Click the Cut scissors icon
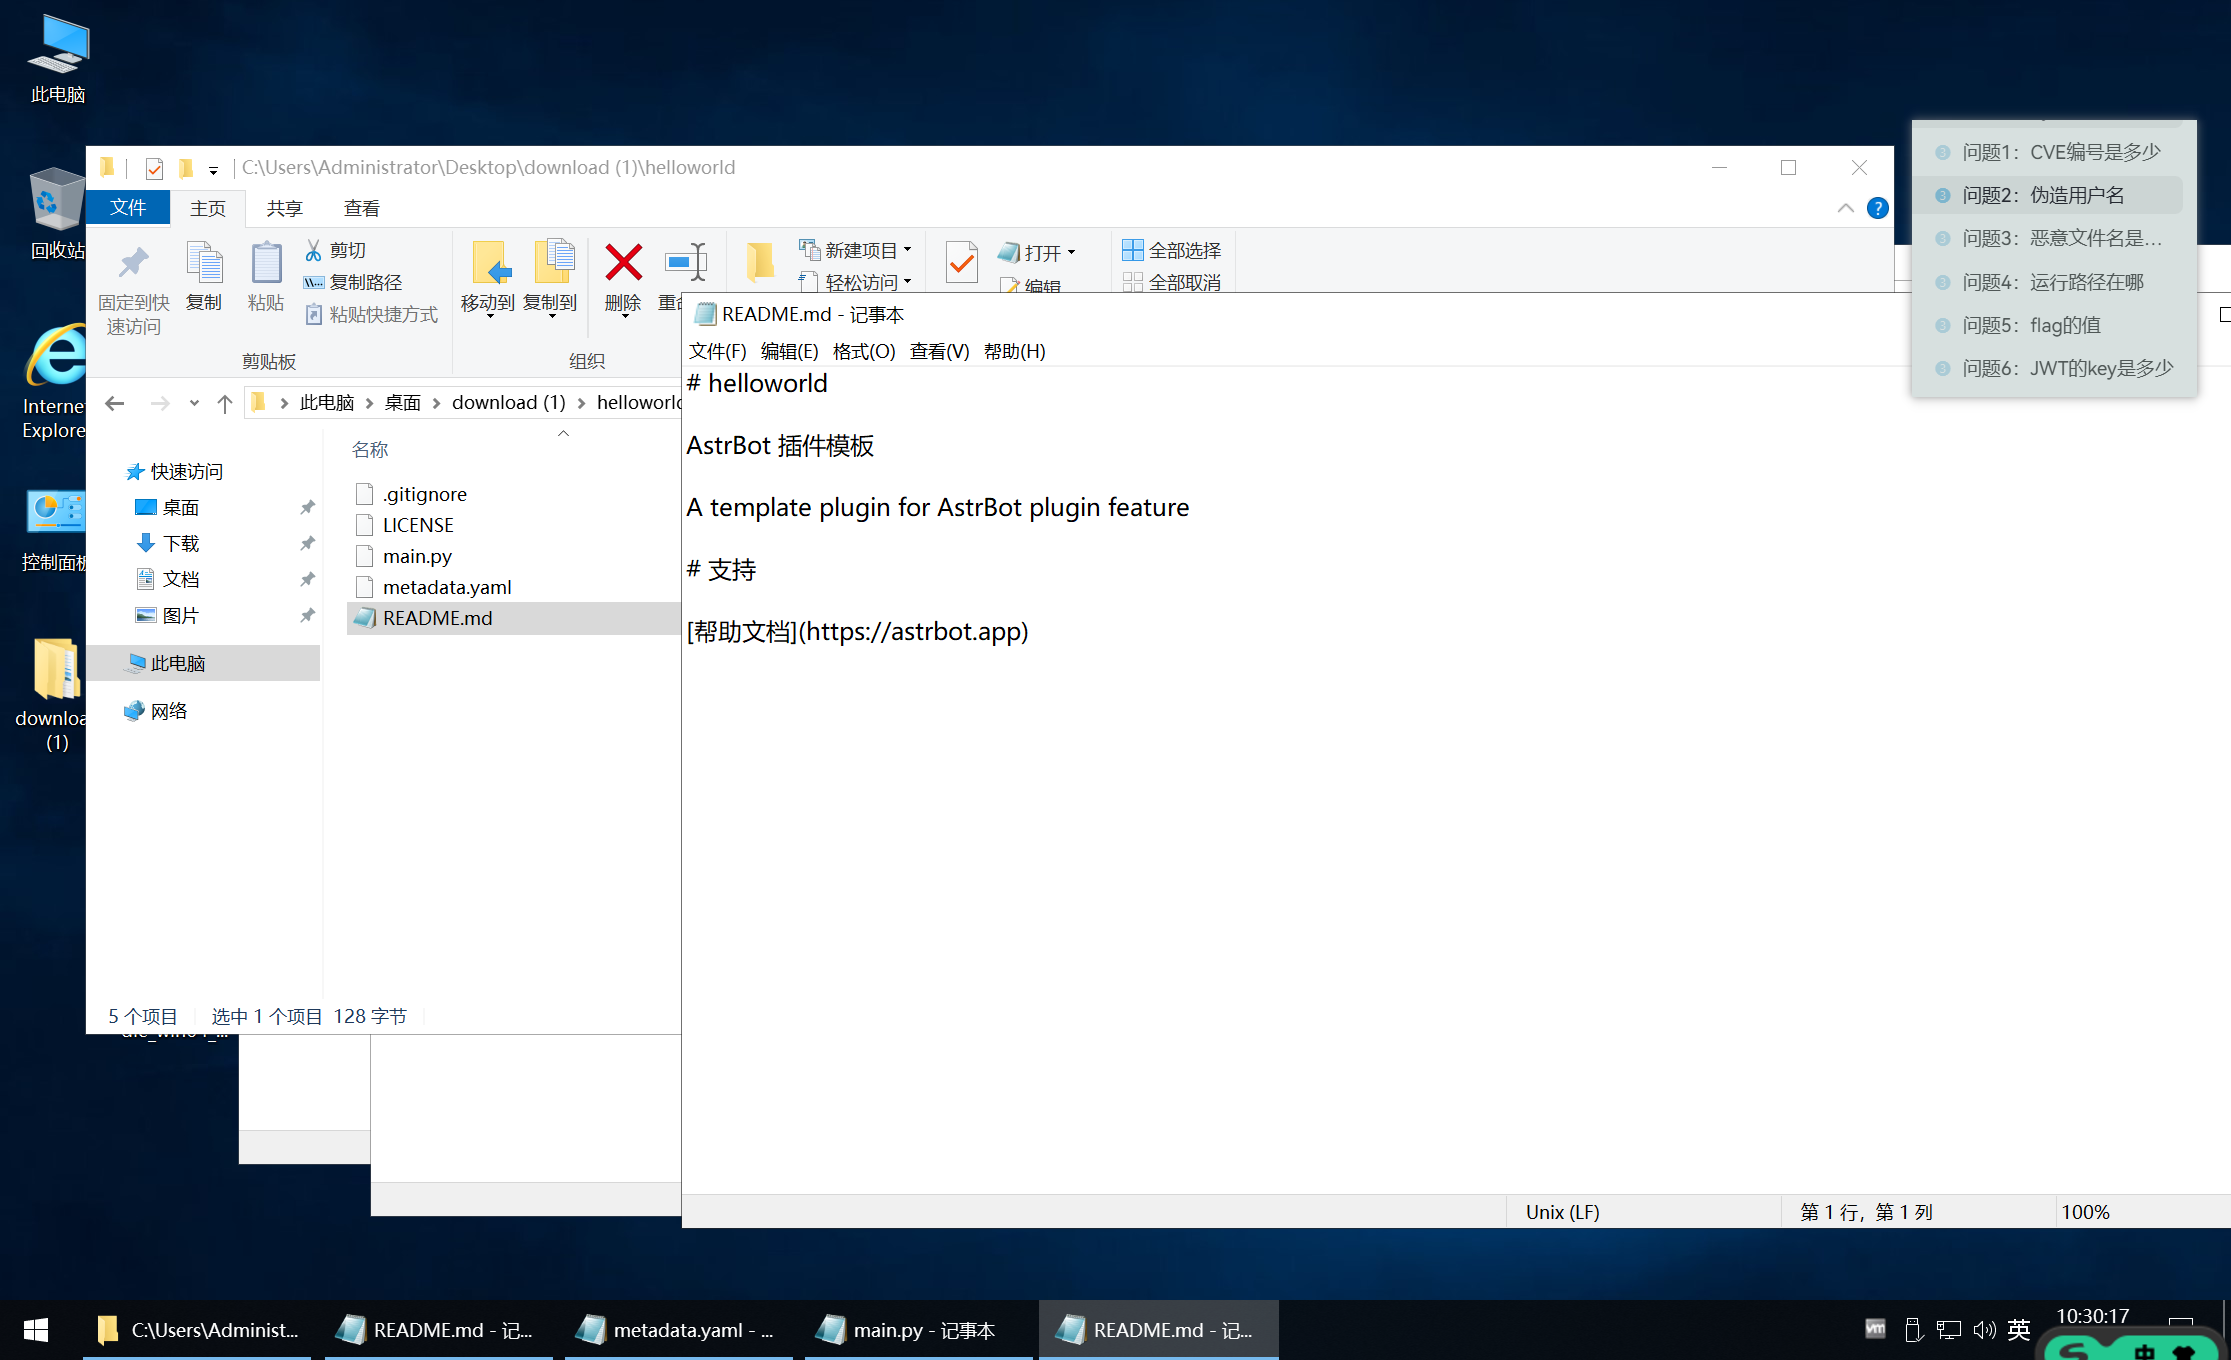2231x1360 pixels. point(313,250)
